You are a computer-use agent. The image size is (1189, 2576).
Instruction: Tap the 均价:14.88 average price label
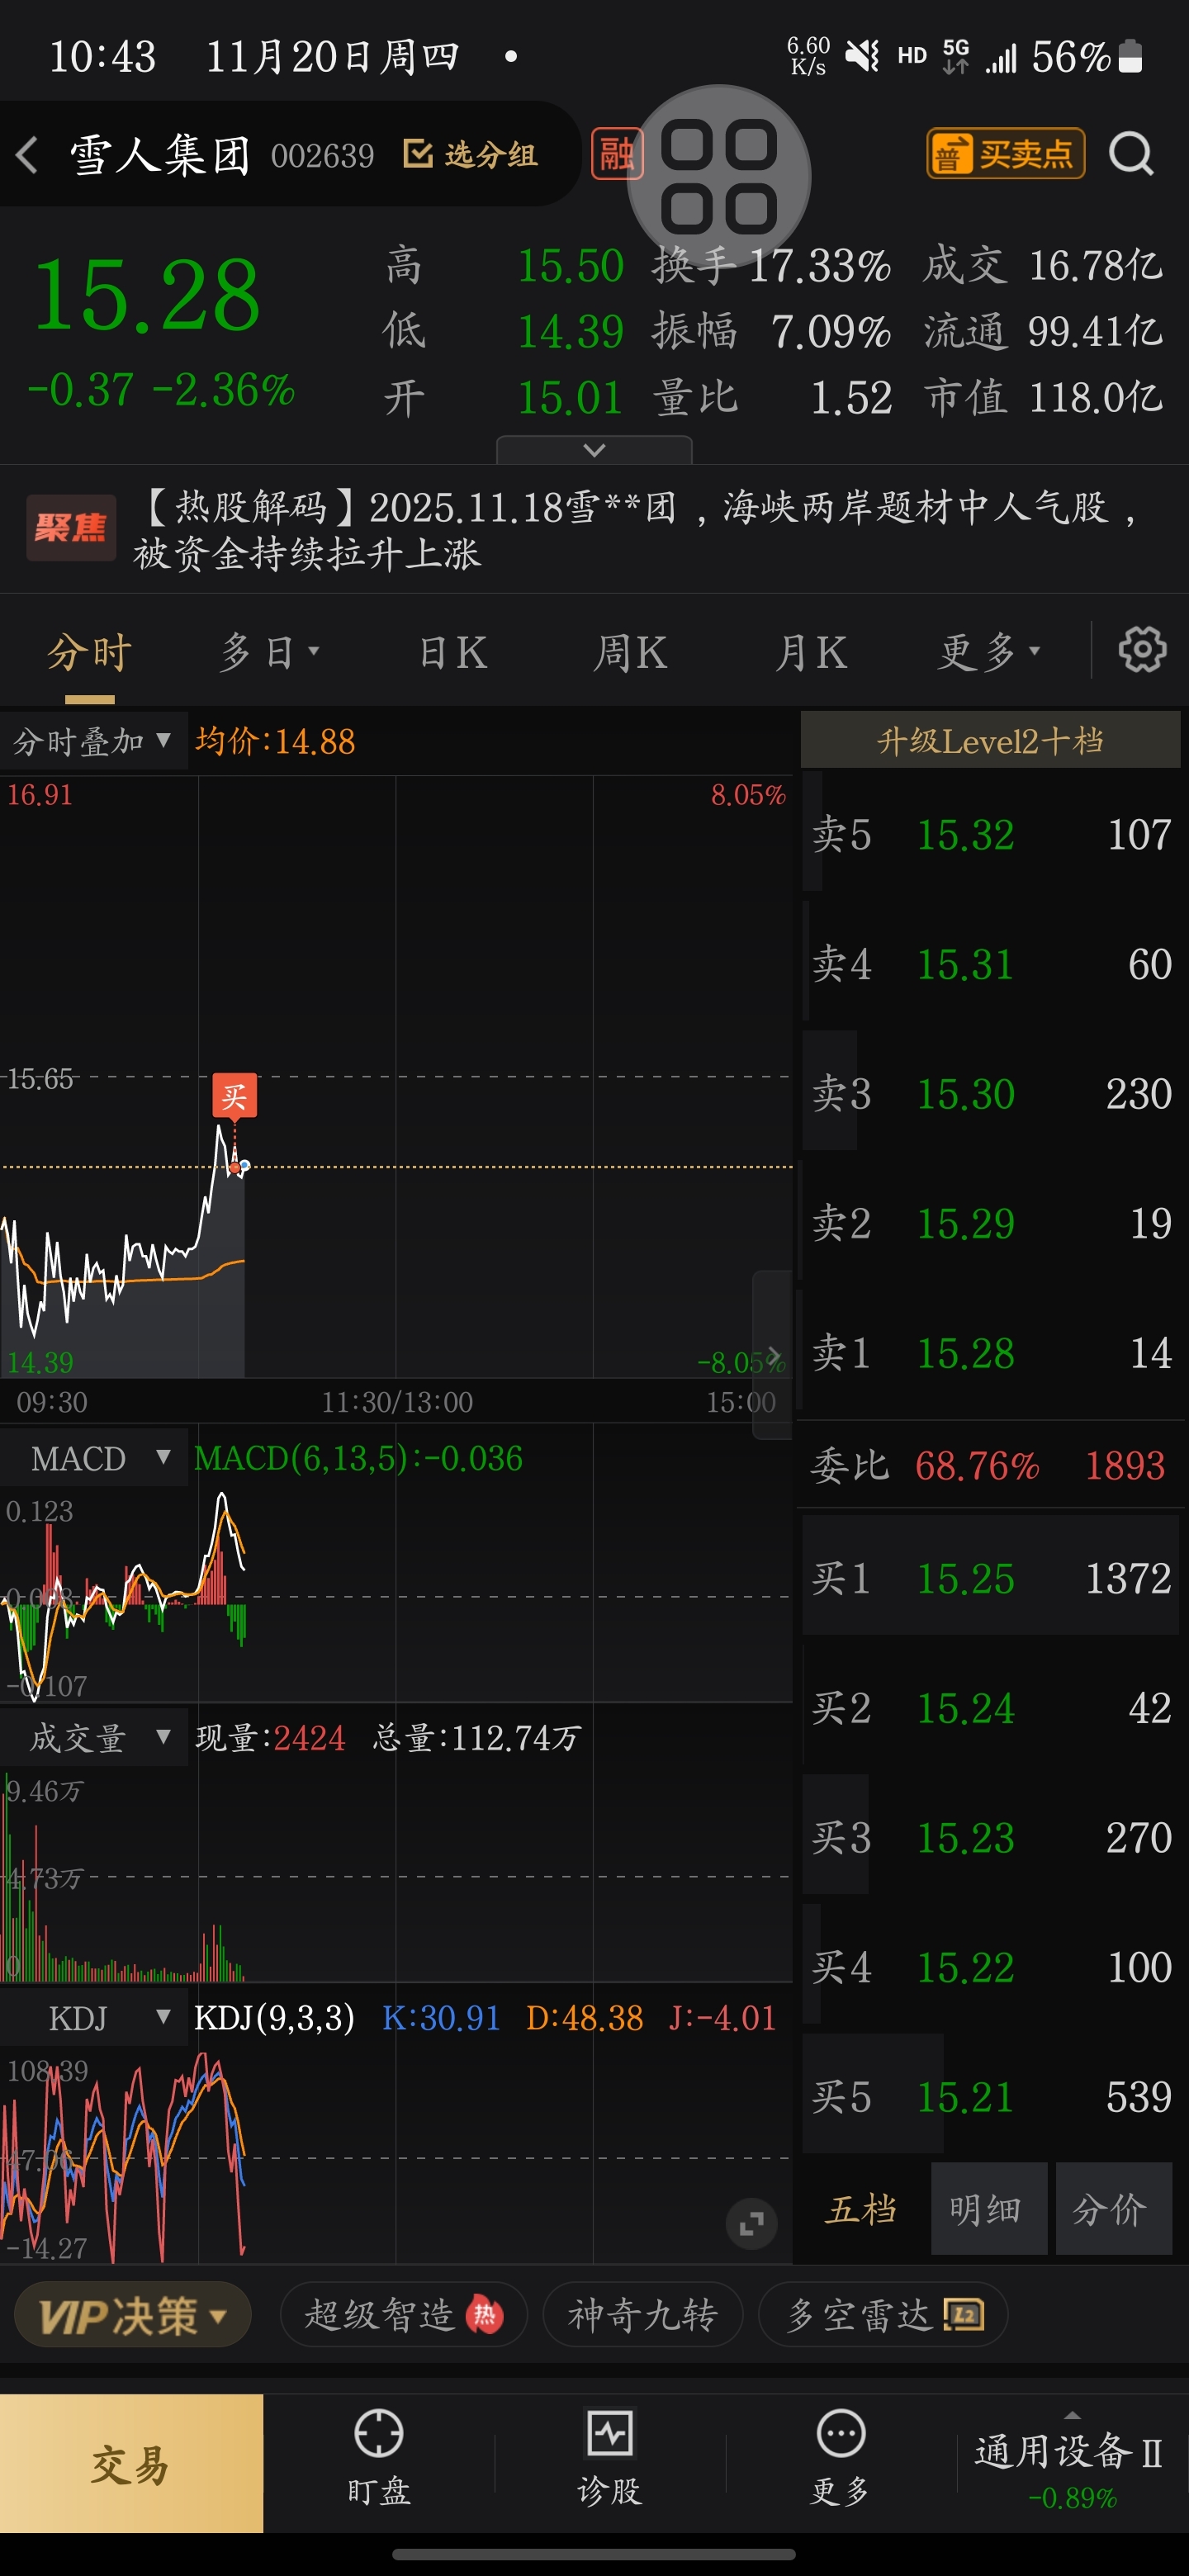point(275,741)
